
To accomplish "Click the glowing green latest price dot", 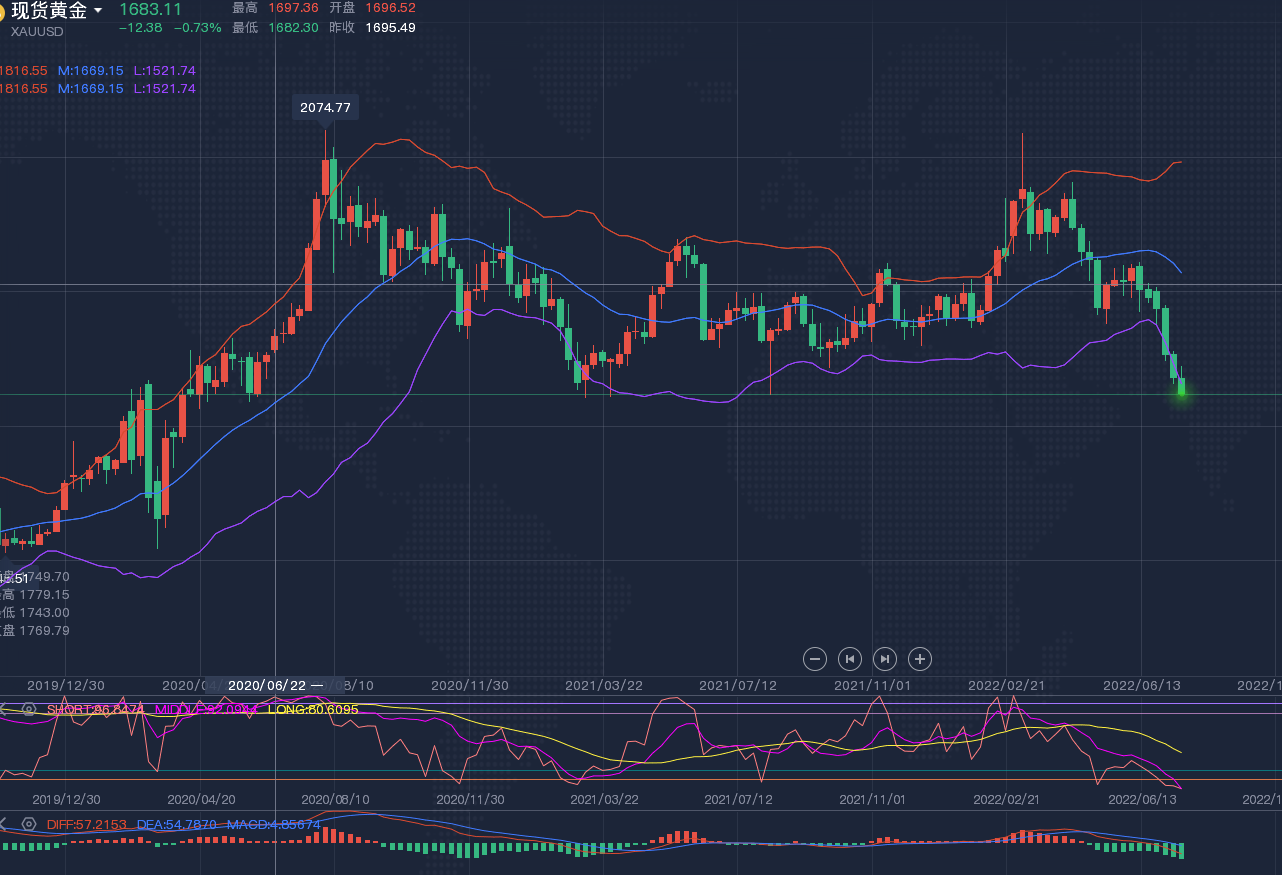I will [1181, 391].
